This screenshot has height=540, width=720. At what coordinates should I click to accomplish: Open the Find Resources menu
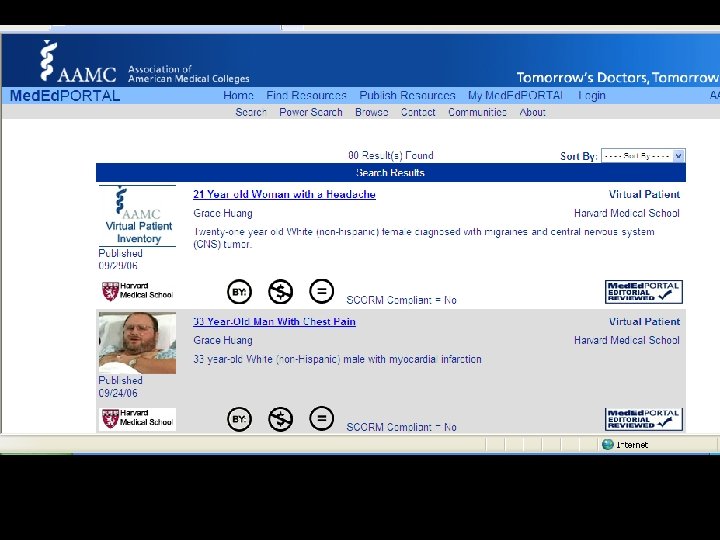[x=306, y=96]
